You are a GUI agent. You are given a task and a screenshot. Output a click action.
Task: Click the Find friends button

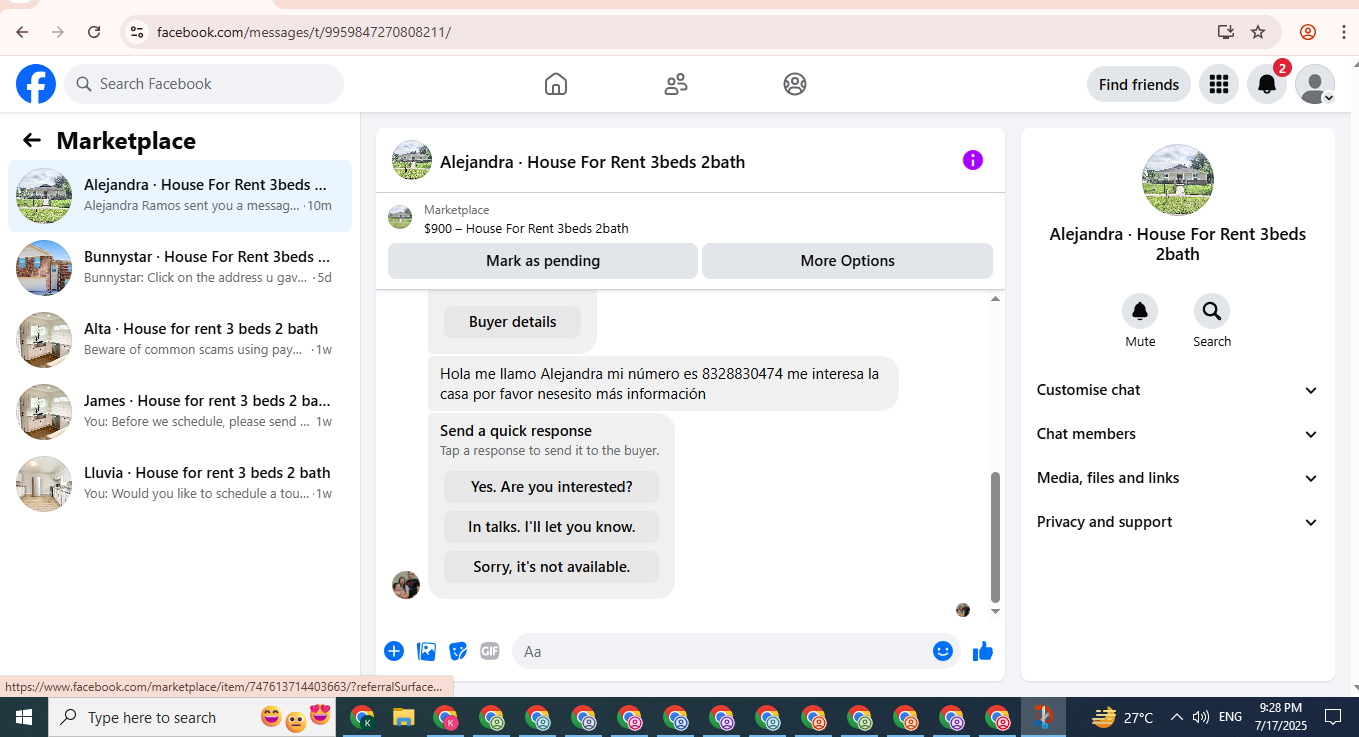pos(1139,84)
